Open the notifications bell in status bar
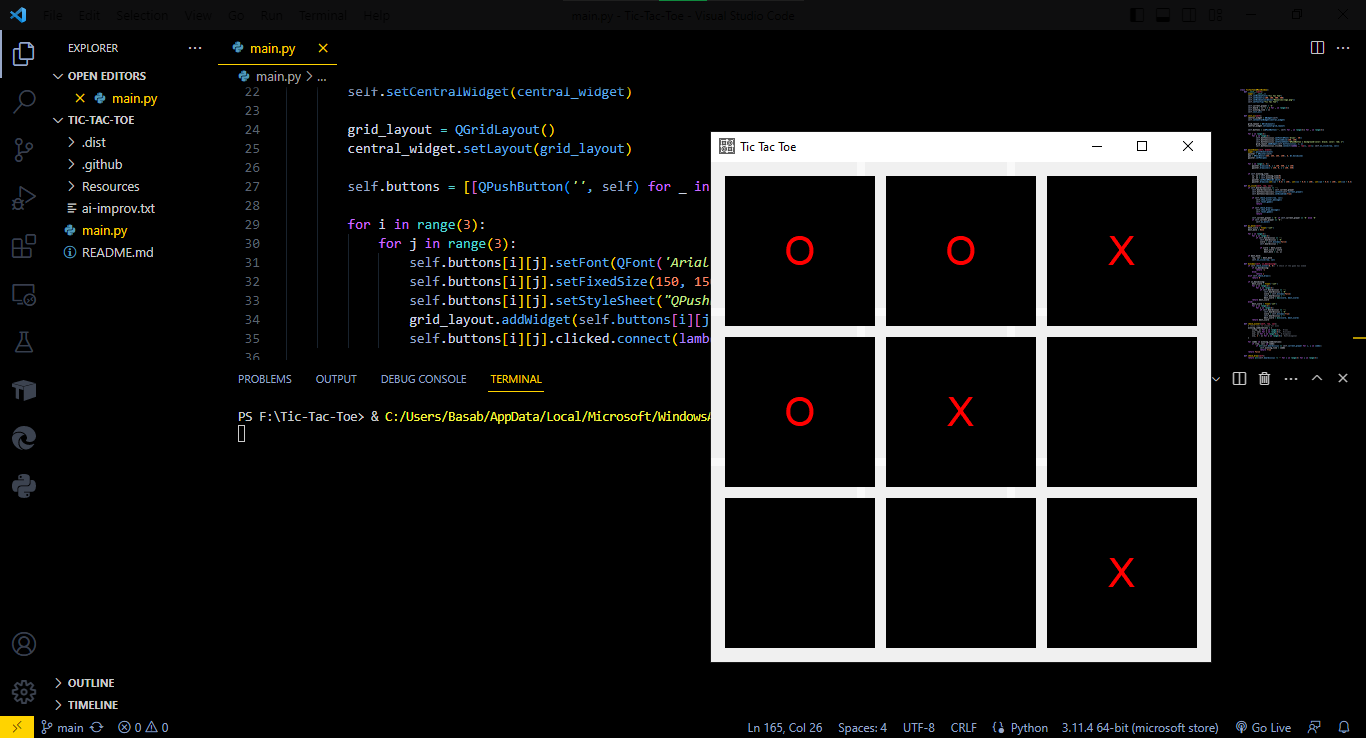The image size is (1366, 738). click(1342, 727)
